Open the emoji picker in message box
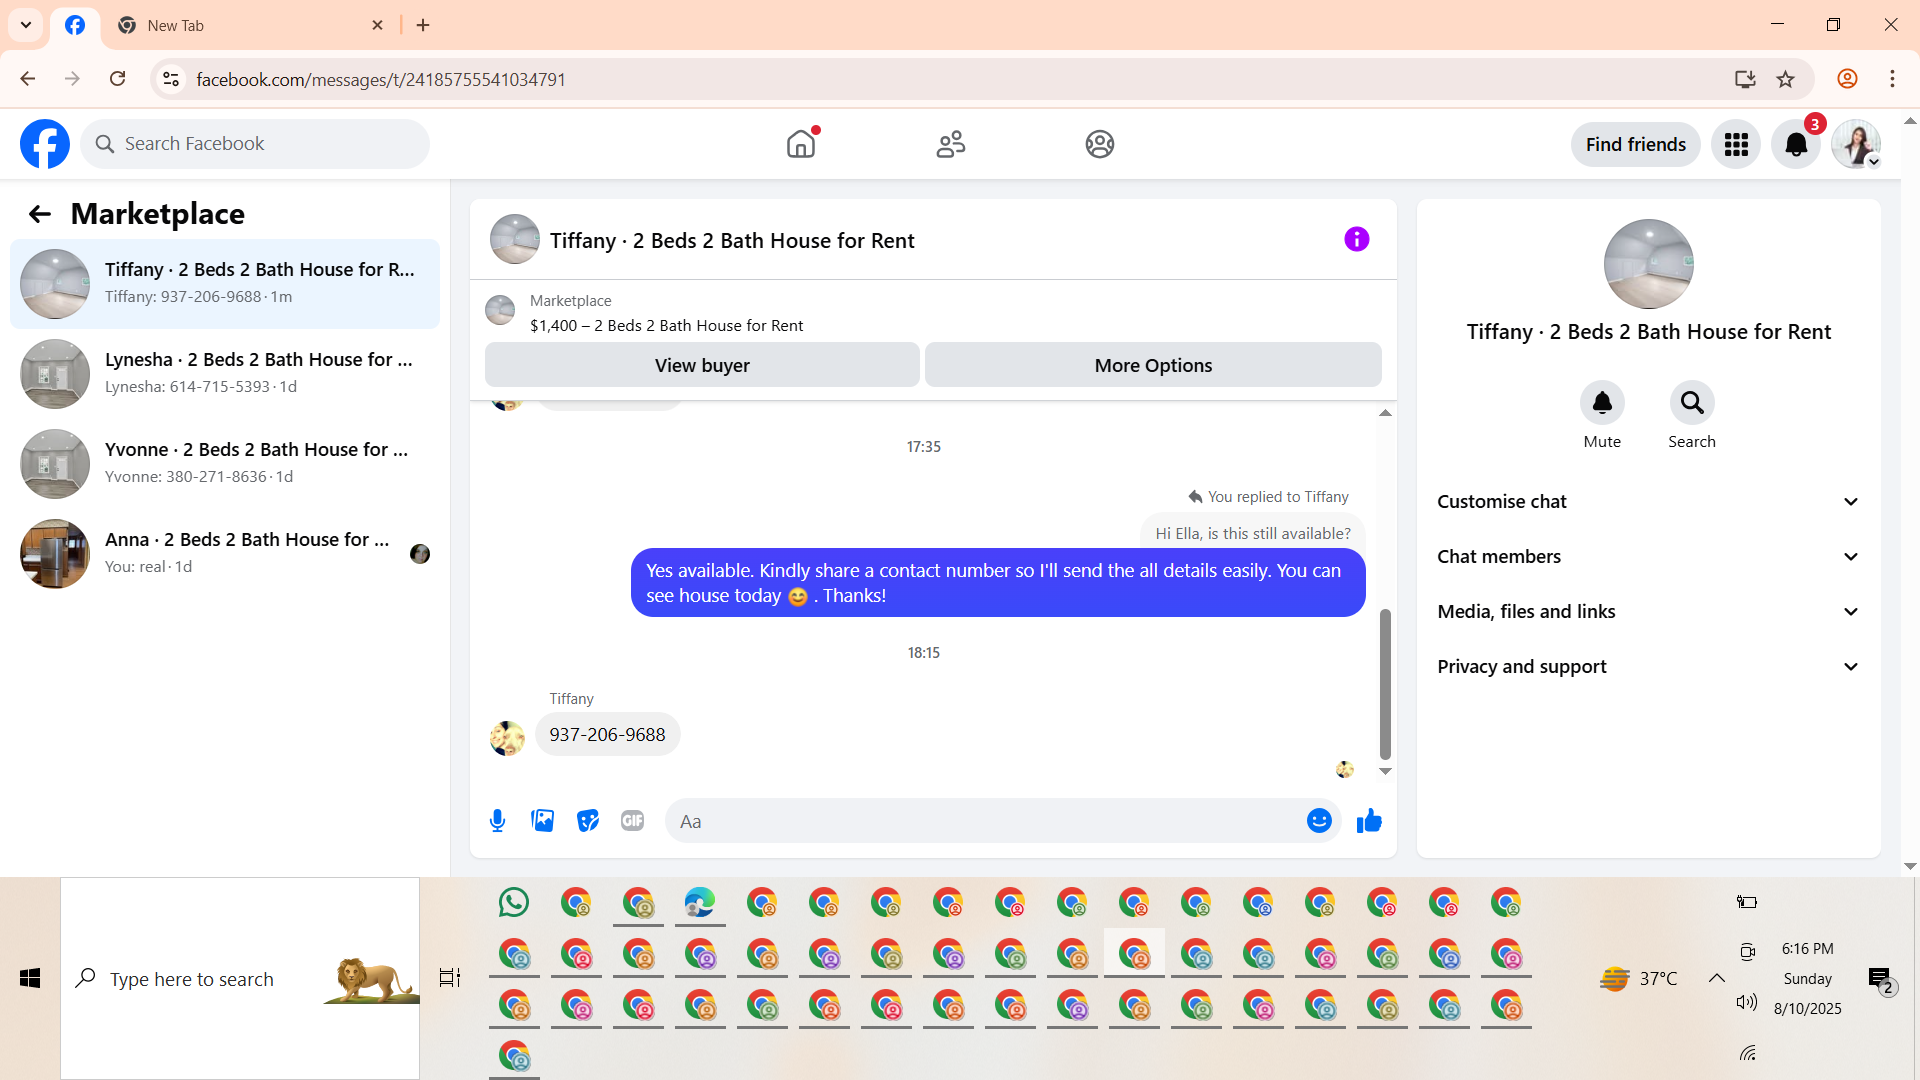This screenshot has height=1080, width=1920. (1319, 821)
